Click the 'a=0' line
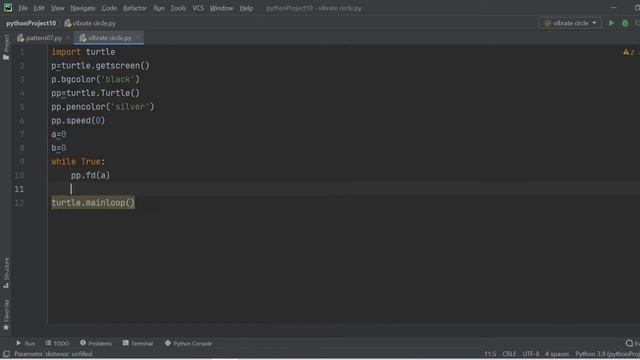This screenshot has width=640, height=360. [58, 134]
